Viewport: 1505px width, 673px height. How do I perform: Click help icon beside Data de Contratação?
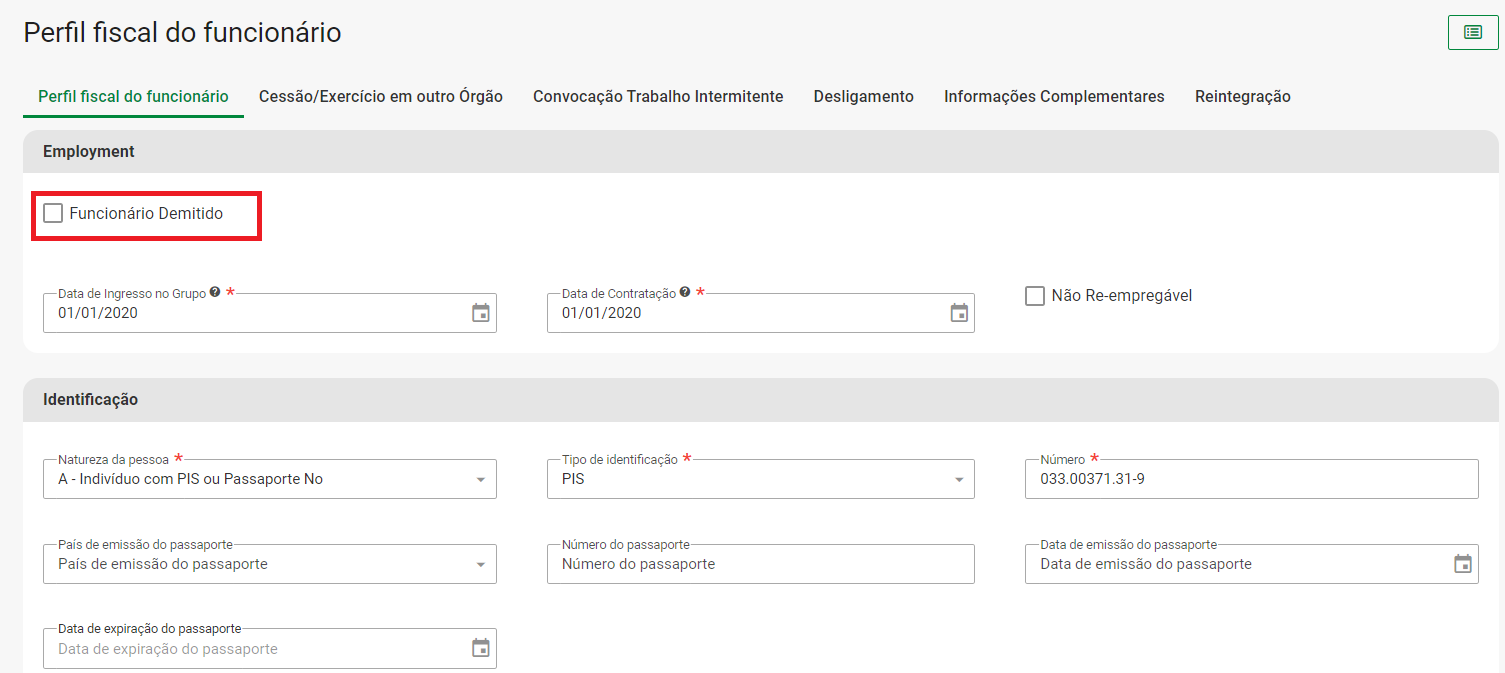685,293
